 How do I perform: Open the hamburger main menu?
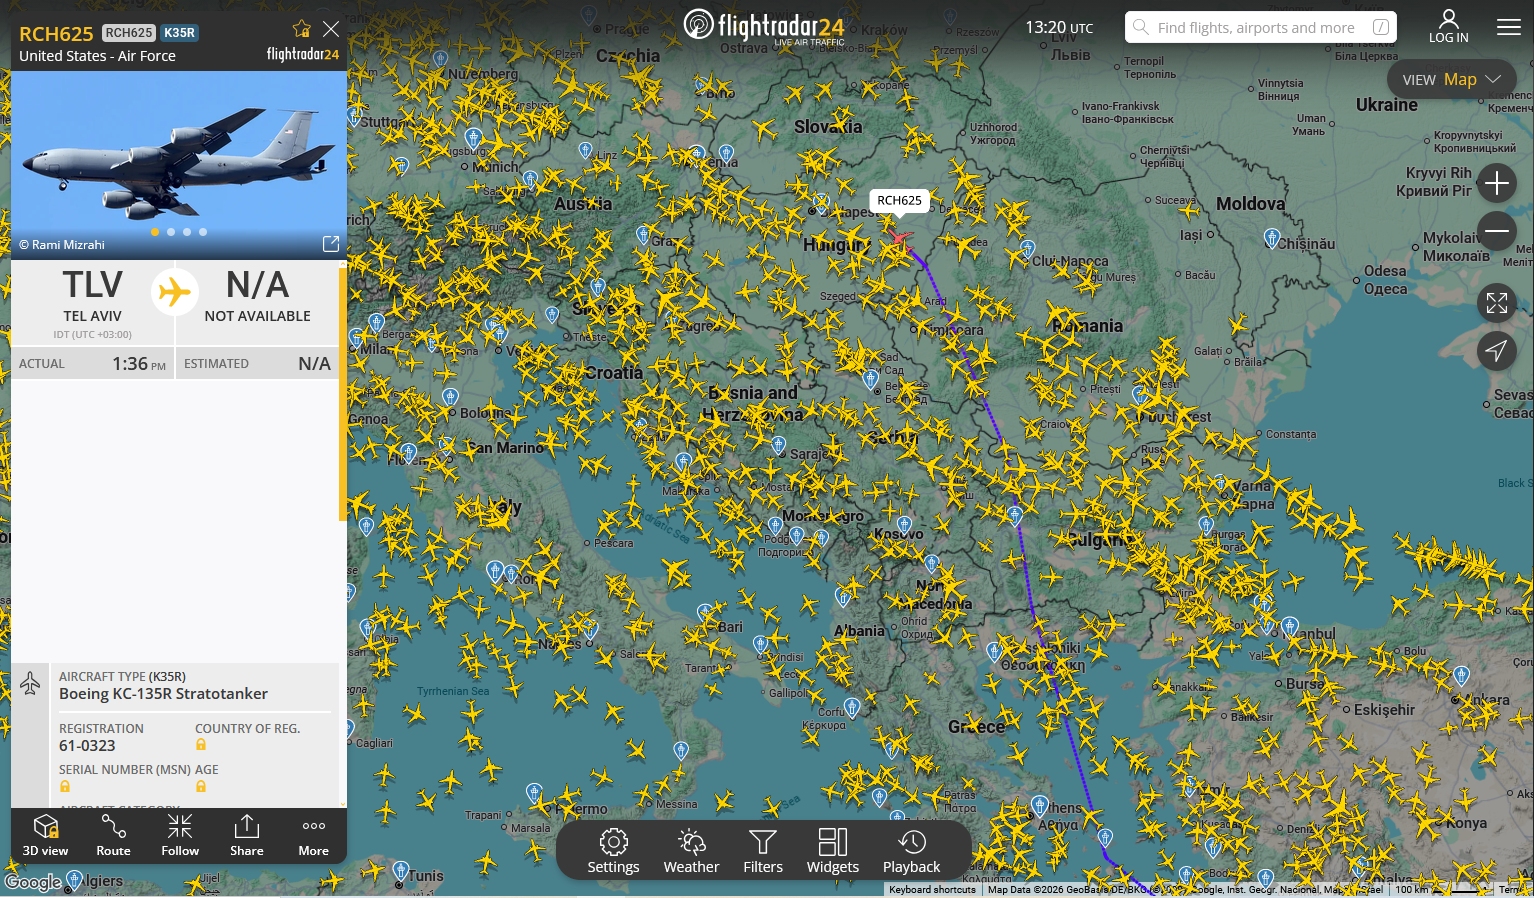pyautogui.click(x=1509, y=27)
